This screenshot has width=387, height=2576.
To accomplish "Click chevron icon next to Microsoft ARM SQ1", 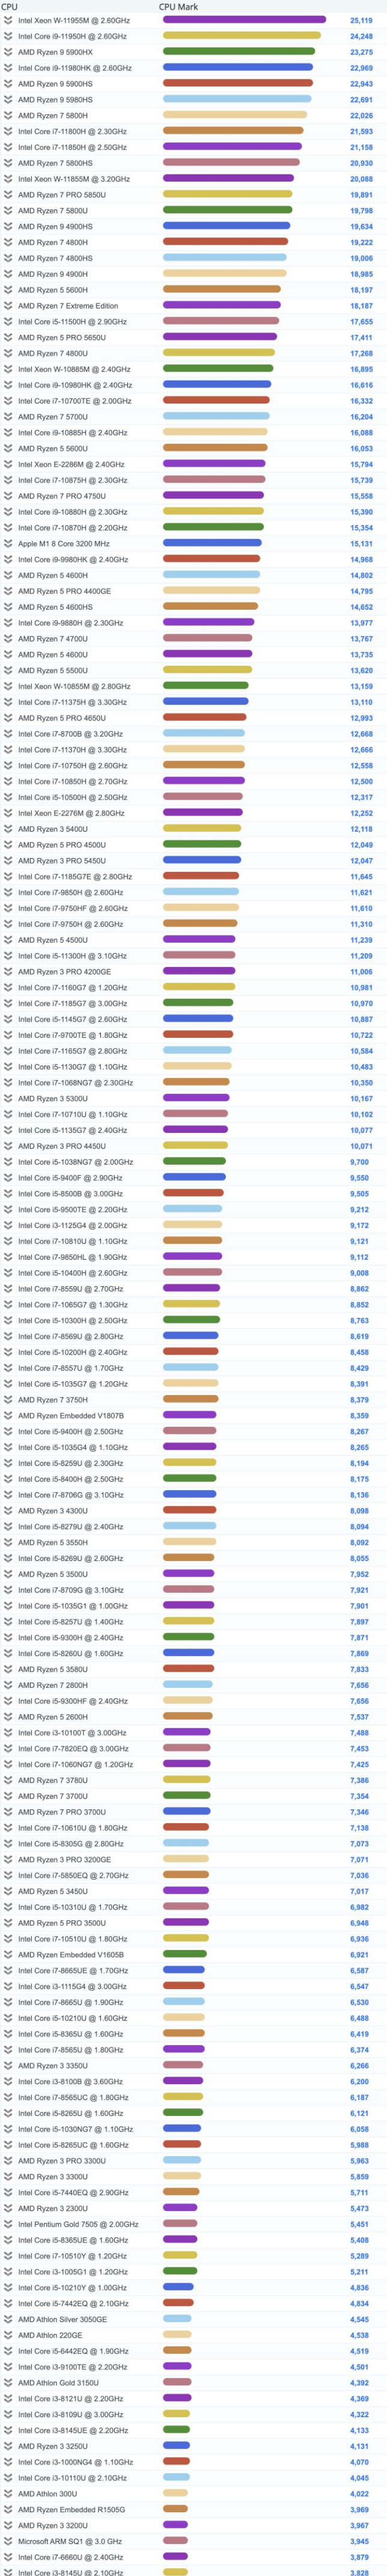I will [x=8, y=2540].
